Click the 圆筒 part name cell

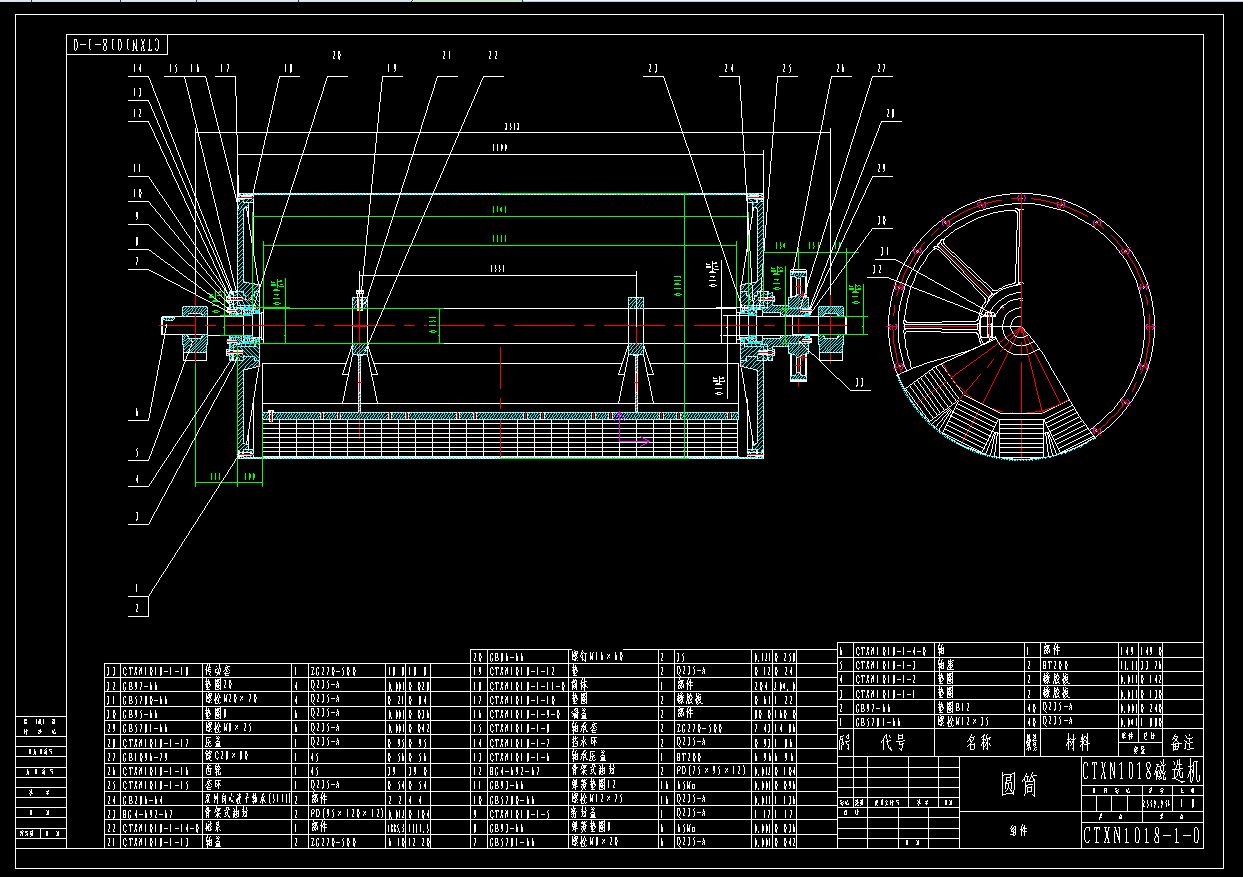click(x=1020, y=785)
